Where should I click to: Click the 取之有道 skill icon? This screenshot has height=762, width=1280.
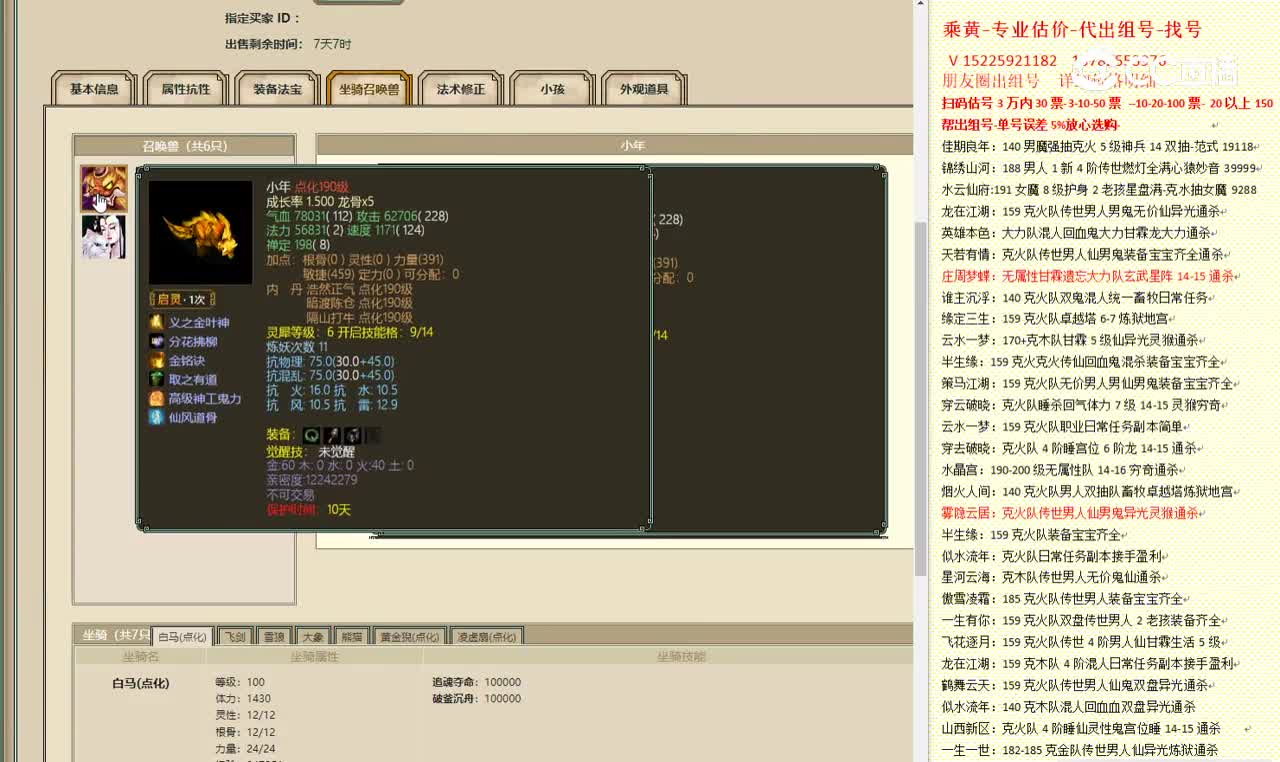pyautogui.click(x=156, y=379)
